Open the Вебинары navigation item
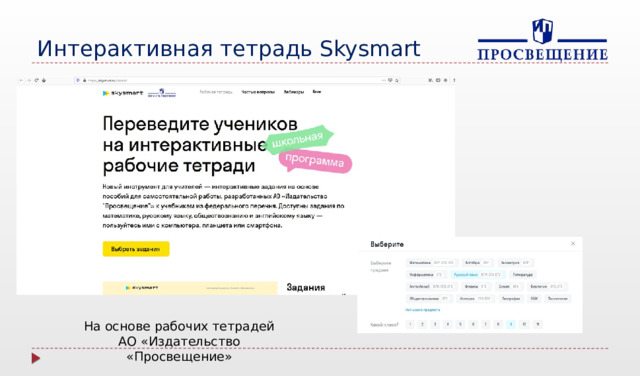 (294, 92)
